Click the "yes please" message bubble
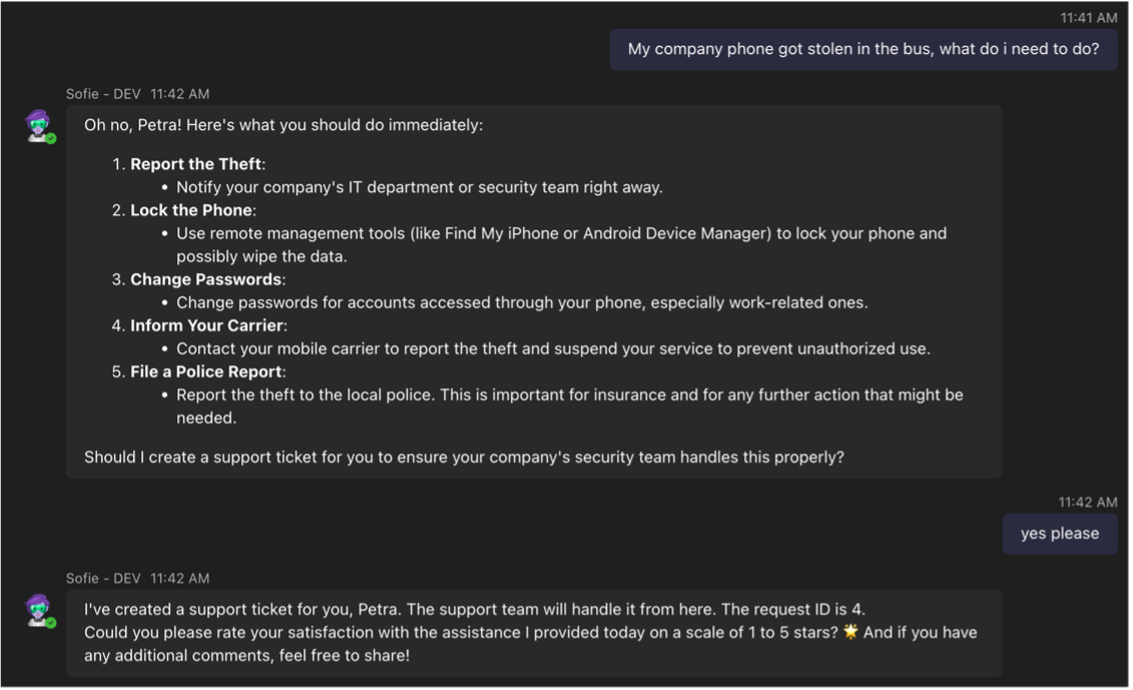This screenshot has height=690, width=1133. 1059,534
